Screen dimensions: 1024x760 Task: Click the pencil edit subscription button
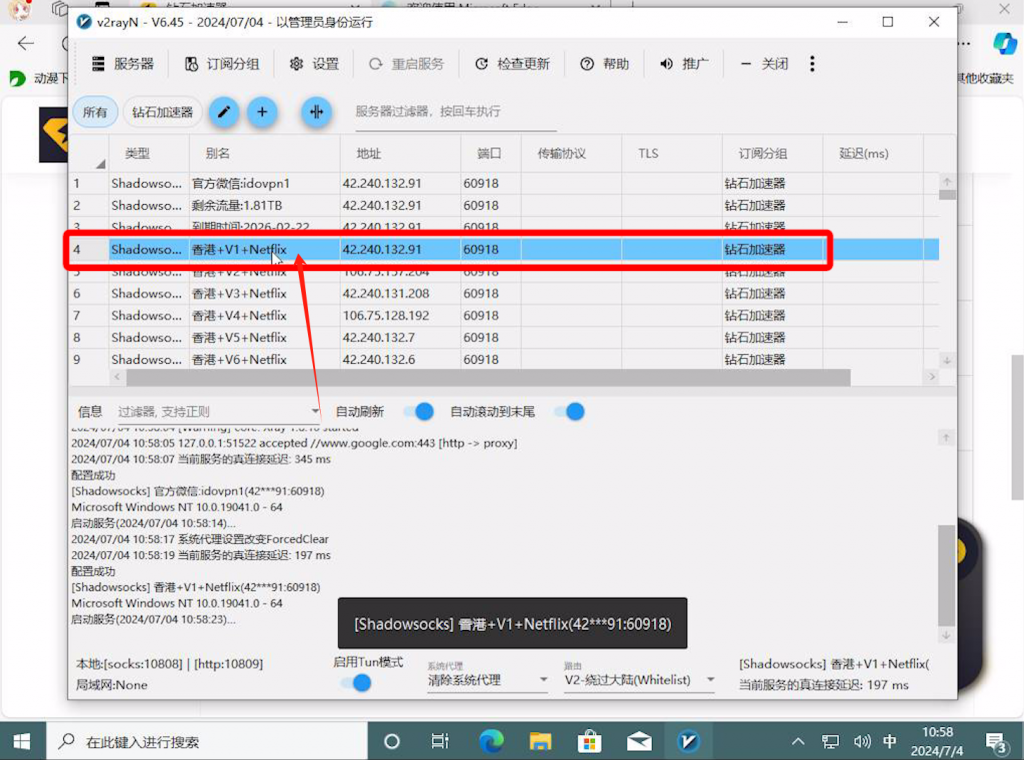(223, 112)
